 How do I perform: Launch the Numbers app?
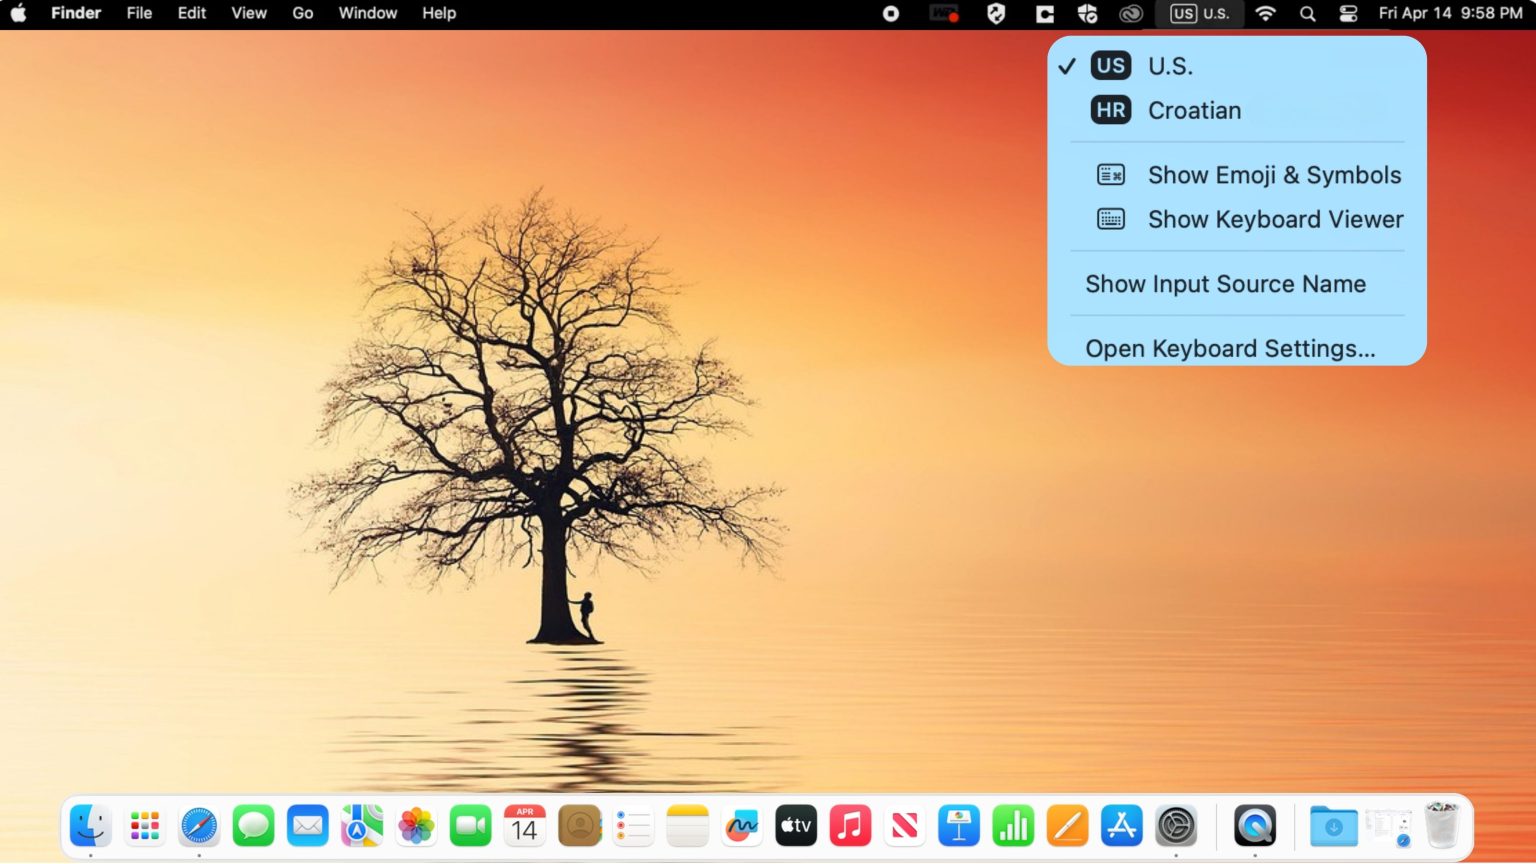coord(1012,825)
